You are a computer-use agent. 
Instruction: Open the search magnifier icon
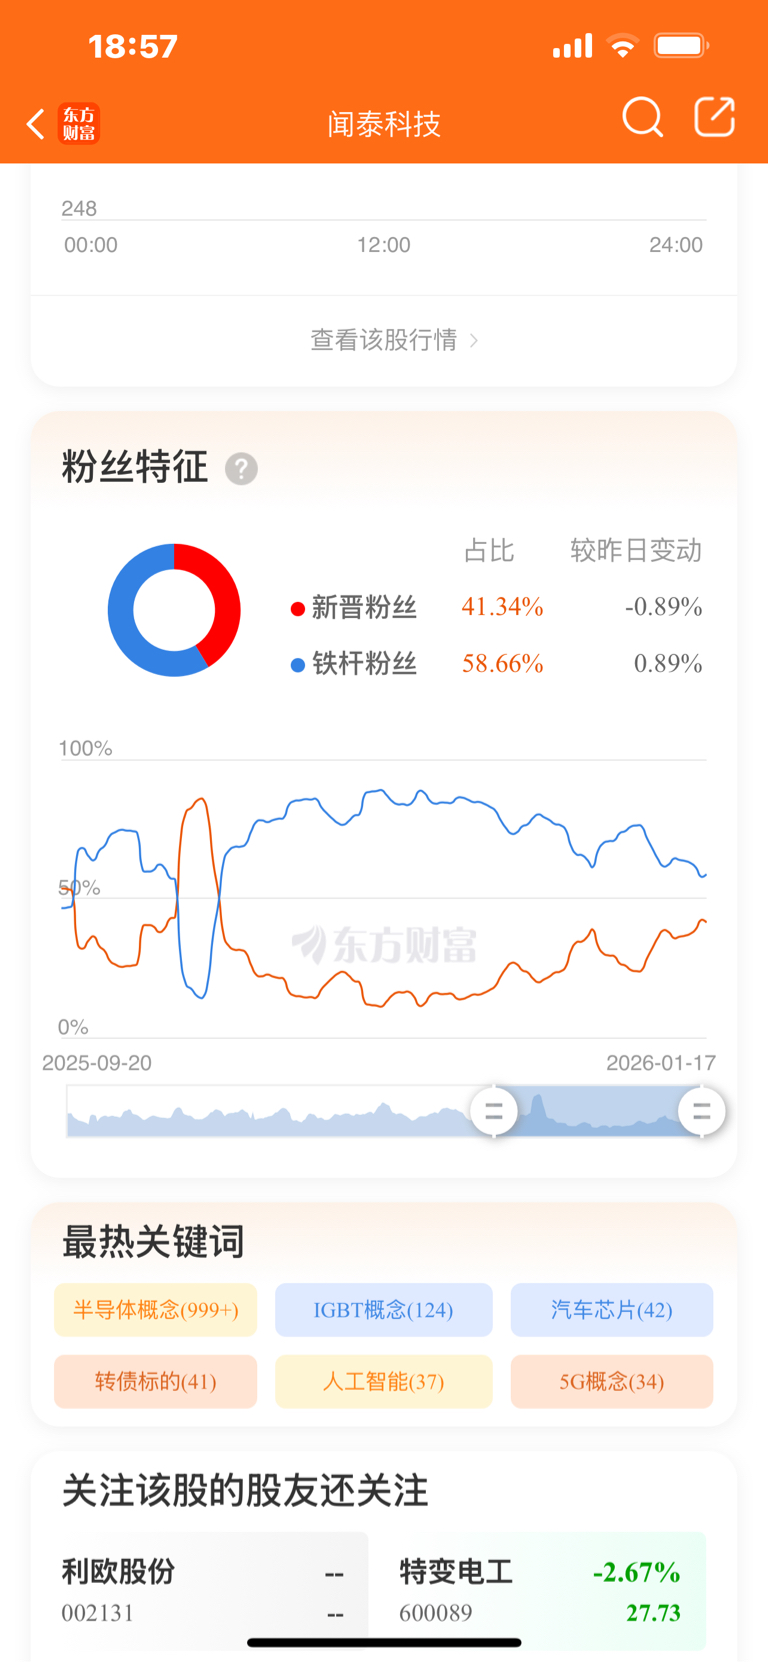[x=642, y=118]
